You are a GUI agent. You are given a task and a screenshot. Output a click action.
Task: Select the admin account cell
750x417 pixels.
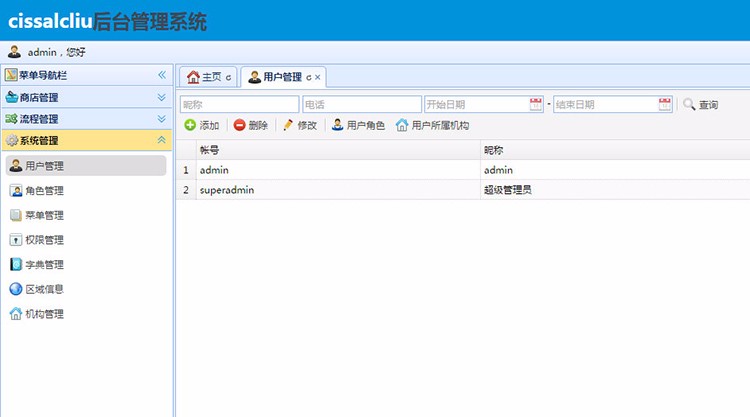pyautogui.click(x=338, y=170)
